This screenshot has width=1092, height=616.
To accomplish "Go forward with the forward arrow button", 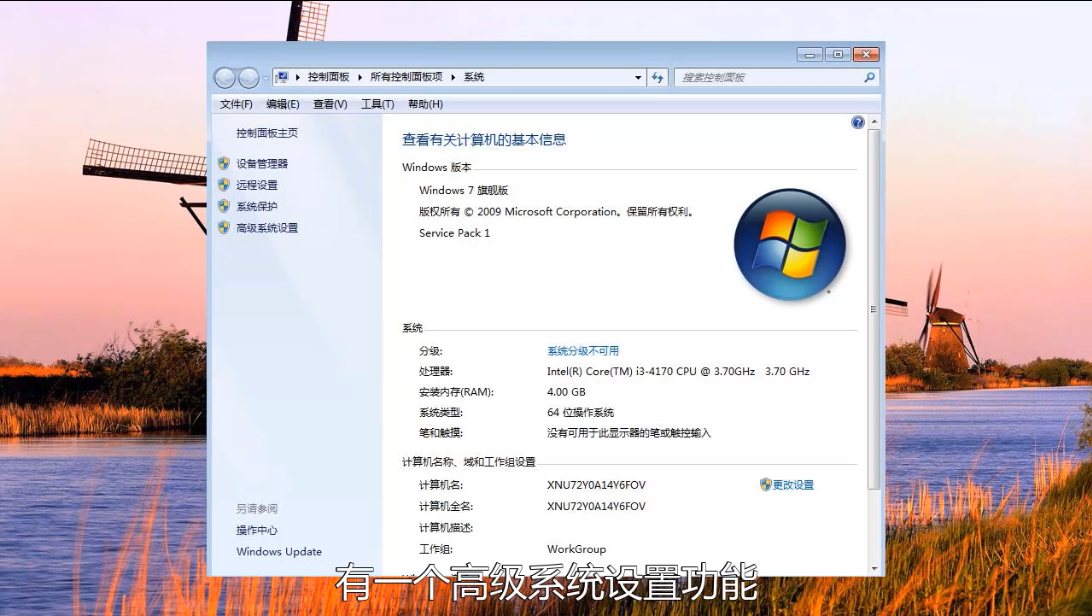I will tap(249, 77).
